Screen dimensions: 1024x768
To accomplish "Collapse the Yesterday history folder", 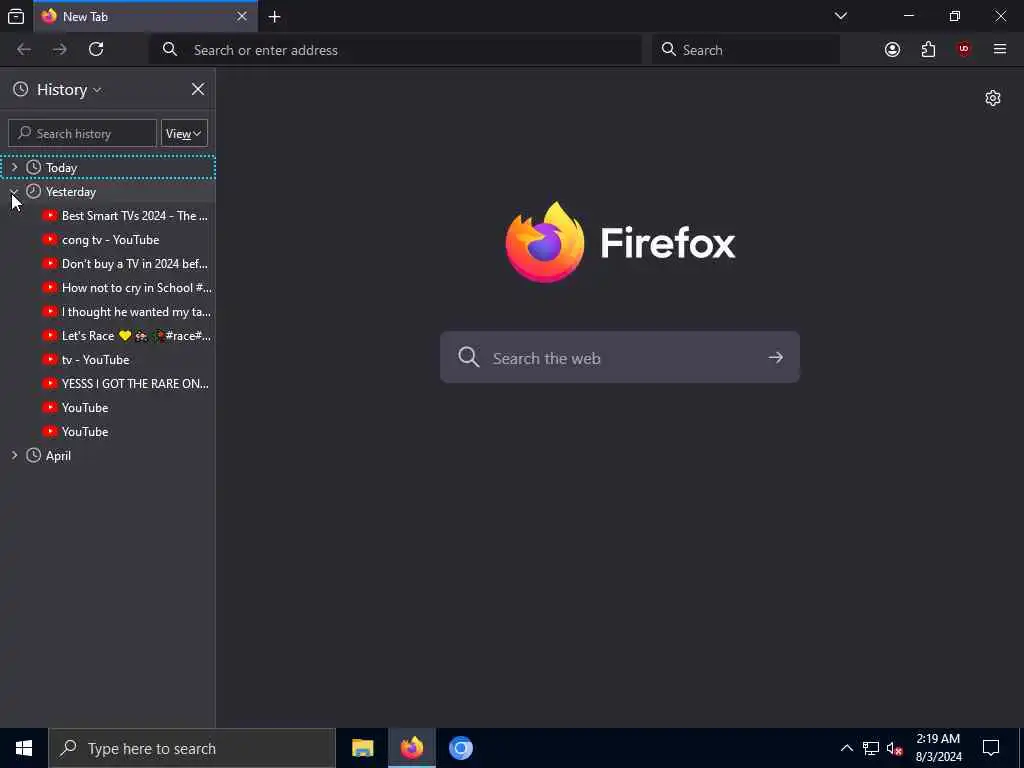I will click(x=14, y=192).
